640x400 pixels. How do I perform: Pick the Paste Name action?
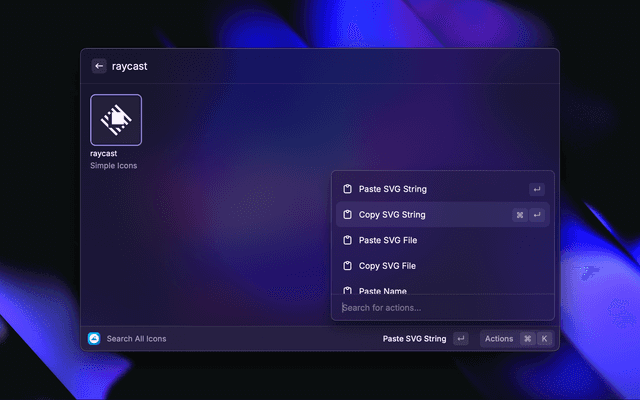[x=383, y=290]
